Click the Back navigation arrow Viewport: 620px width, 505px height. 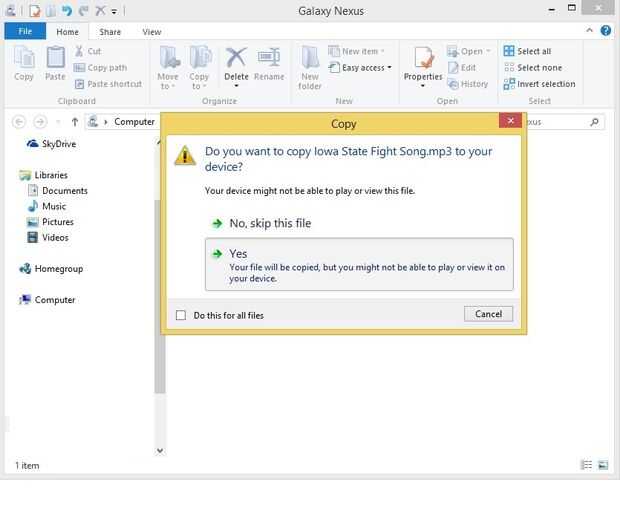[19, 122]
